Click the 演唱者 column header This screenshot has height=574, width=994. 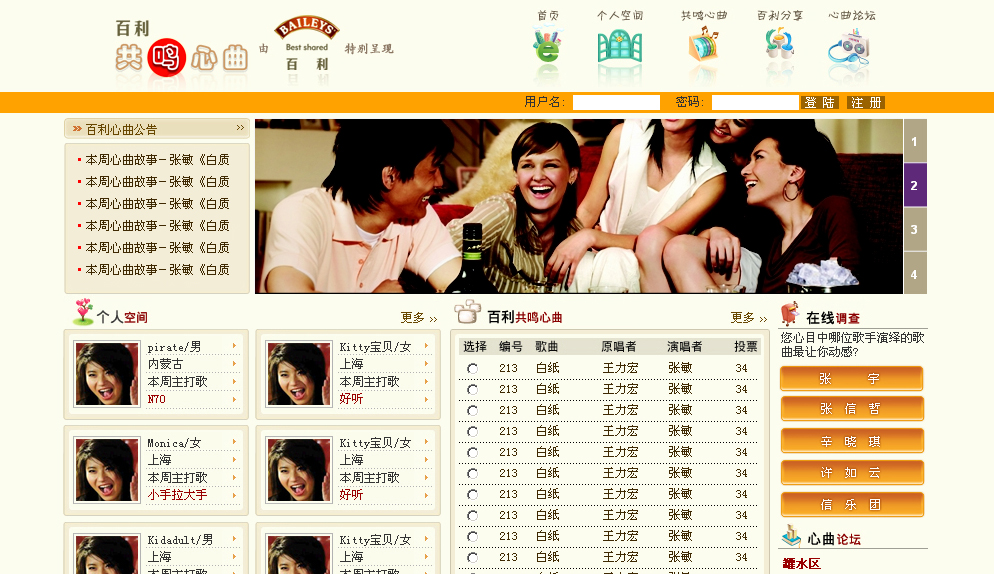point(685,346)
